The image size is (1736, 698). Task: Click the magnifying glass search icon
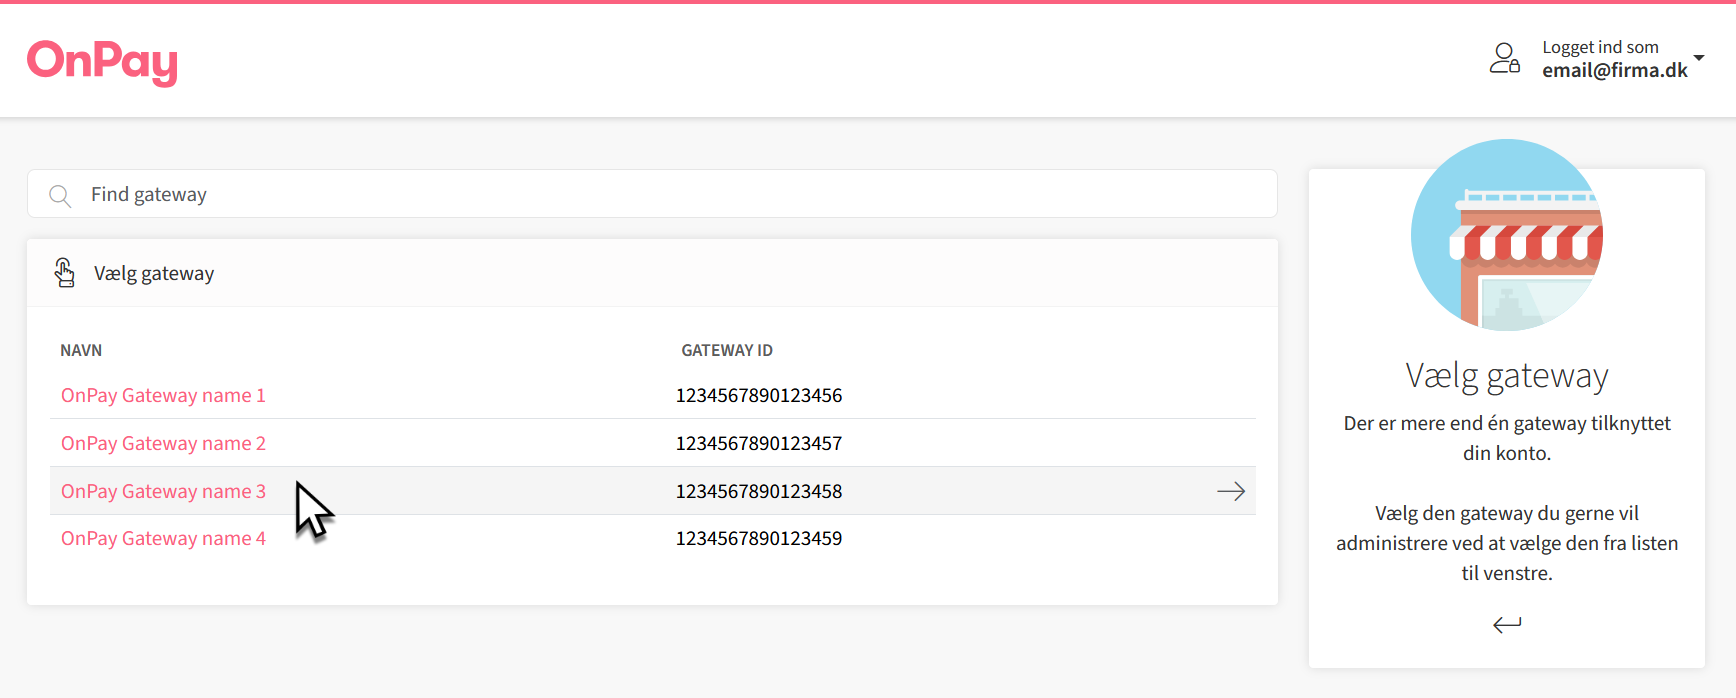(60, 196)
